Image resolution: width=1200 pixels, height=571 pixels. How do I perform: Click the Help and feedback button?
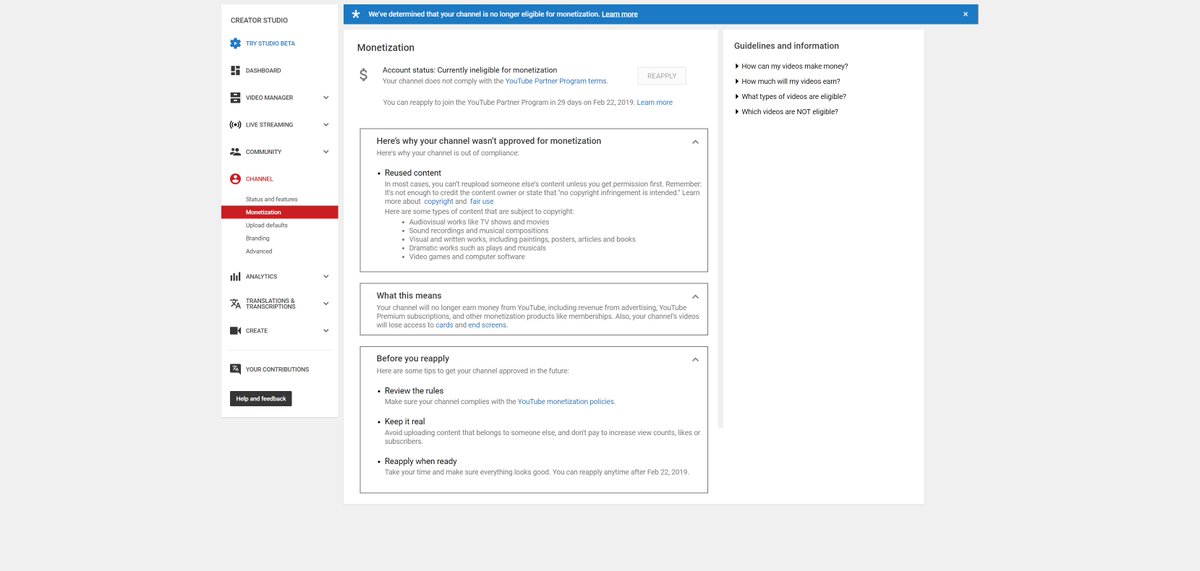coord(261,398)
